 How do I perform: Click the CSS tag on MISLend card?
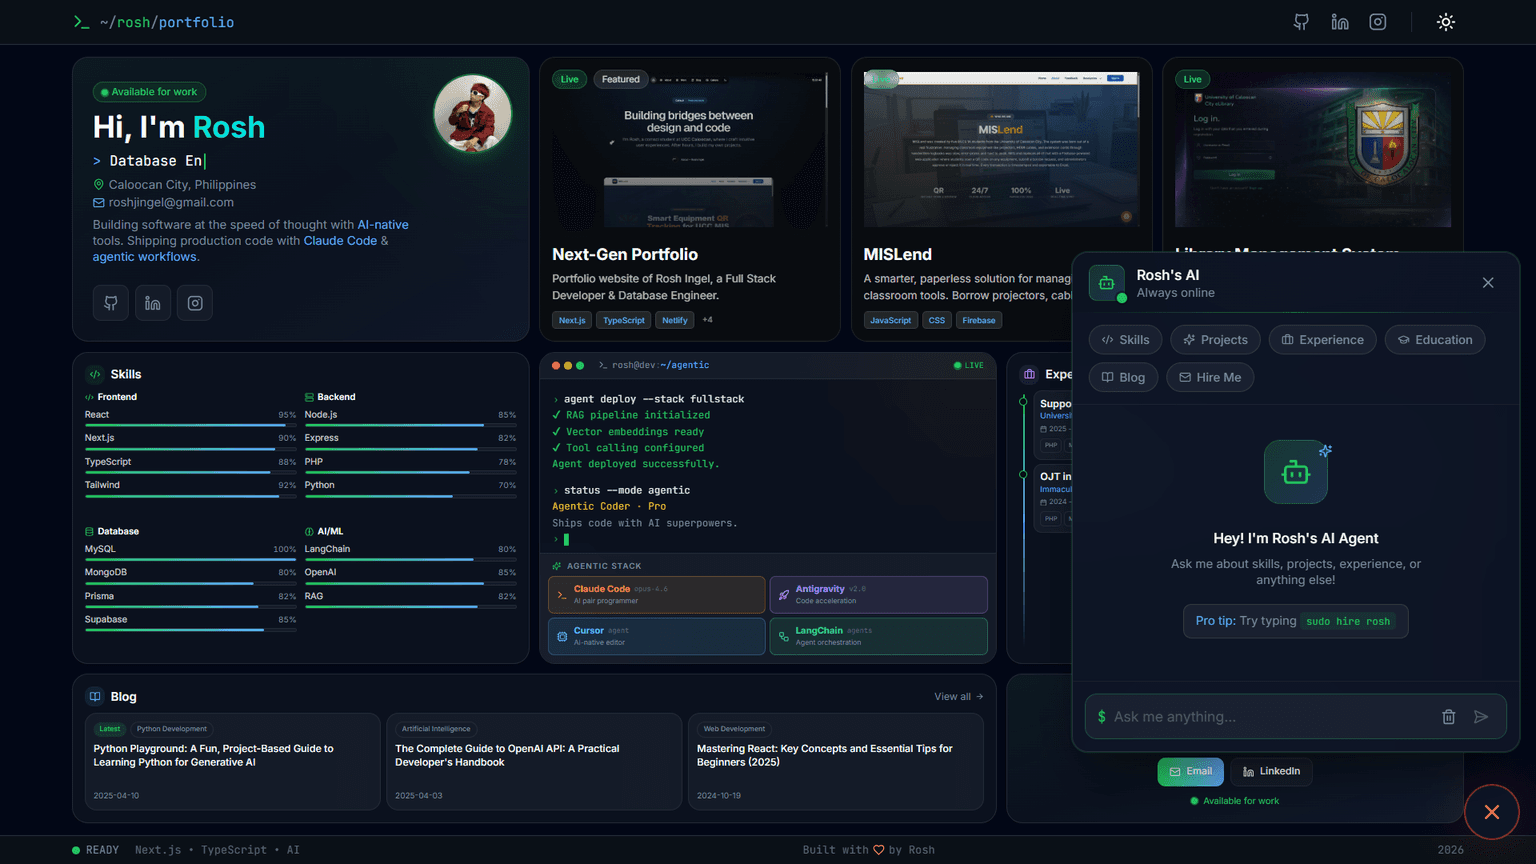coord(937,320)
